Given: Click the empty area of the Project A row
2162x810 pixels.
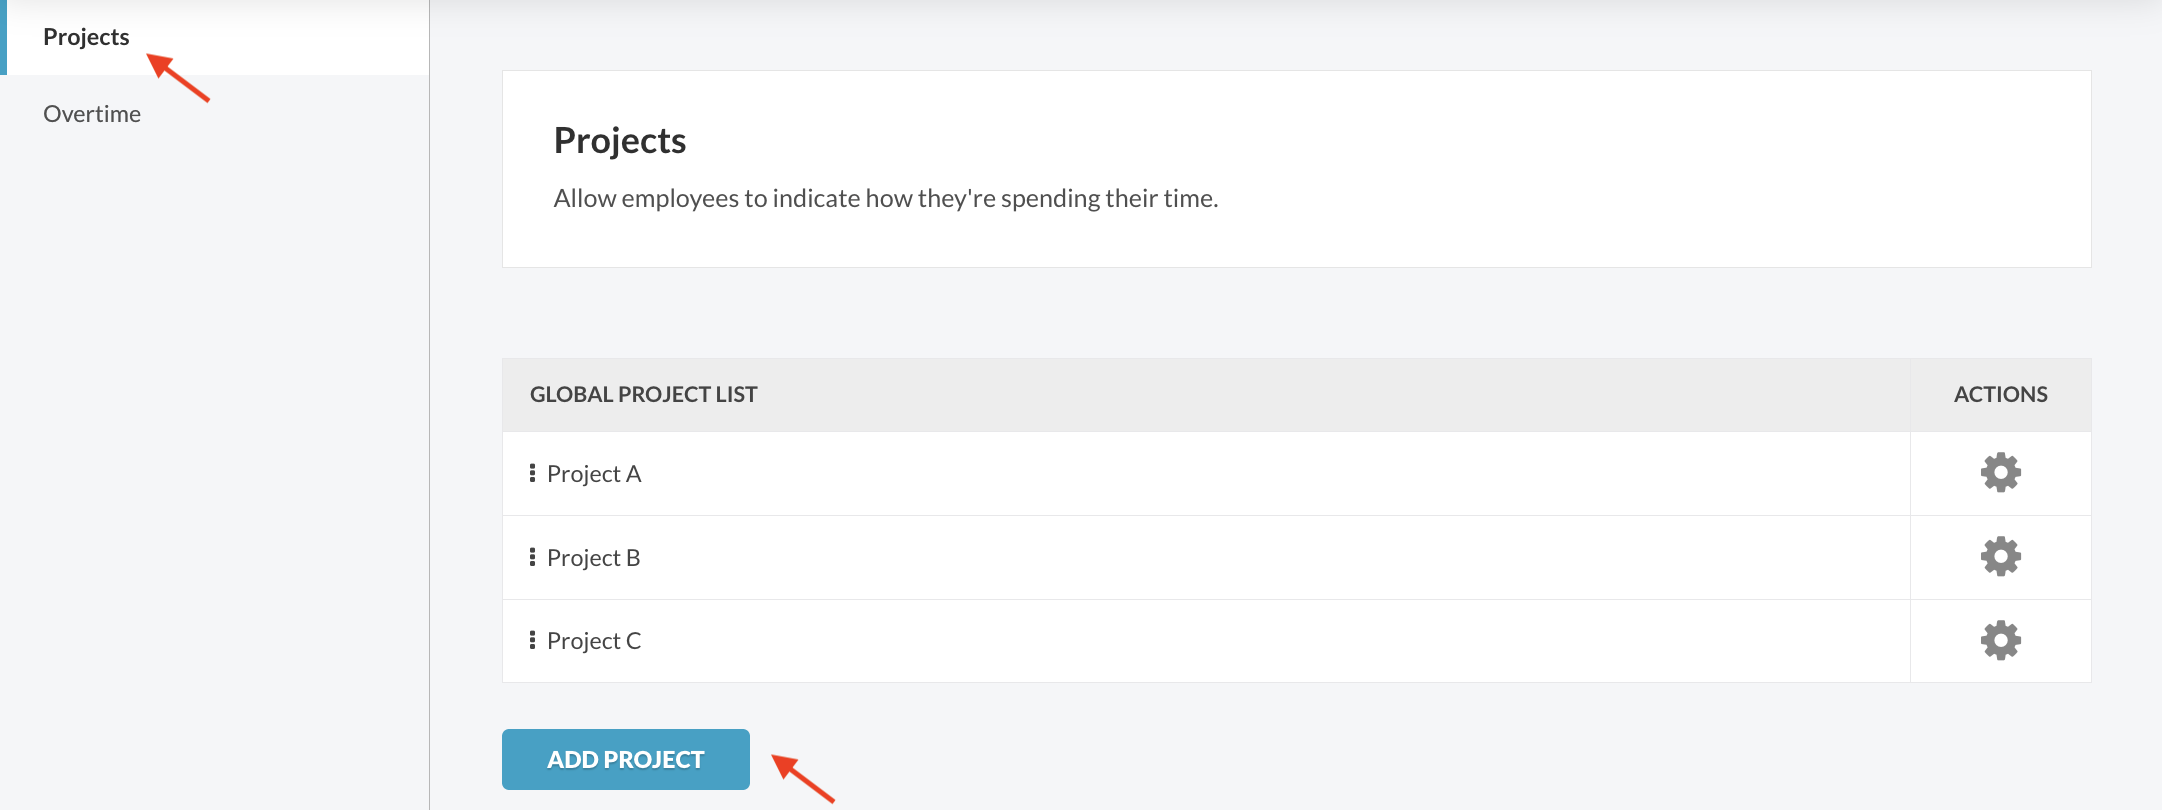Looking at the screenshot, I should (x=1270, y=474).
